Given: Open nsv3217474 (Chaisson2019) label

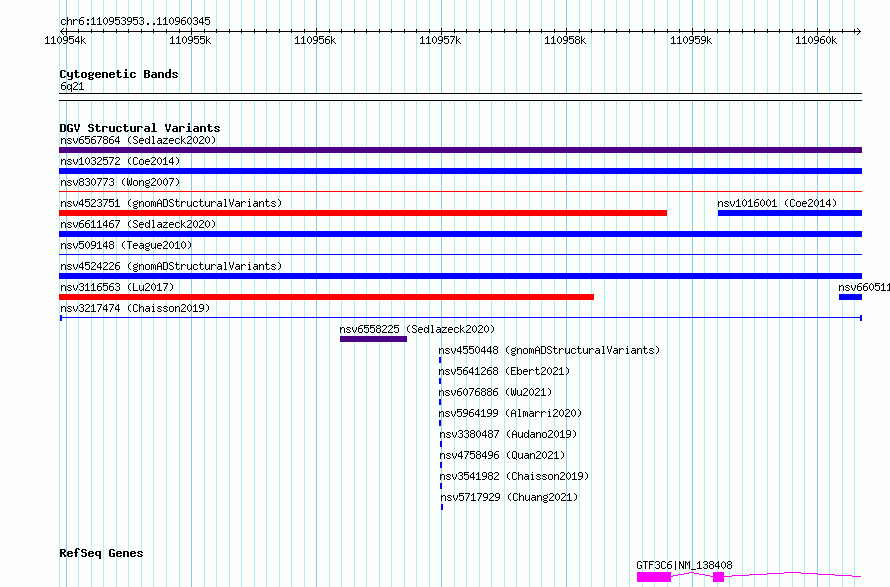Looking at the screenshot, I should point(135,308).
